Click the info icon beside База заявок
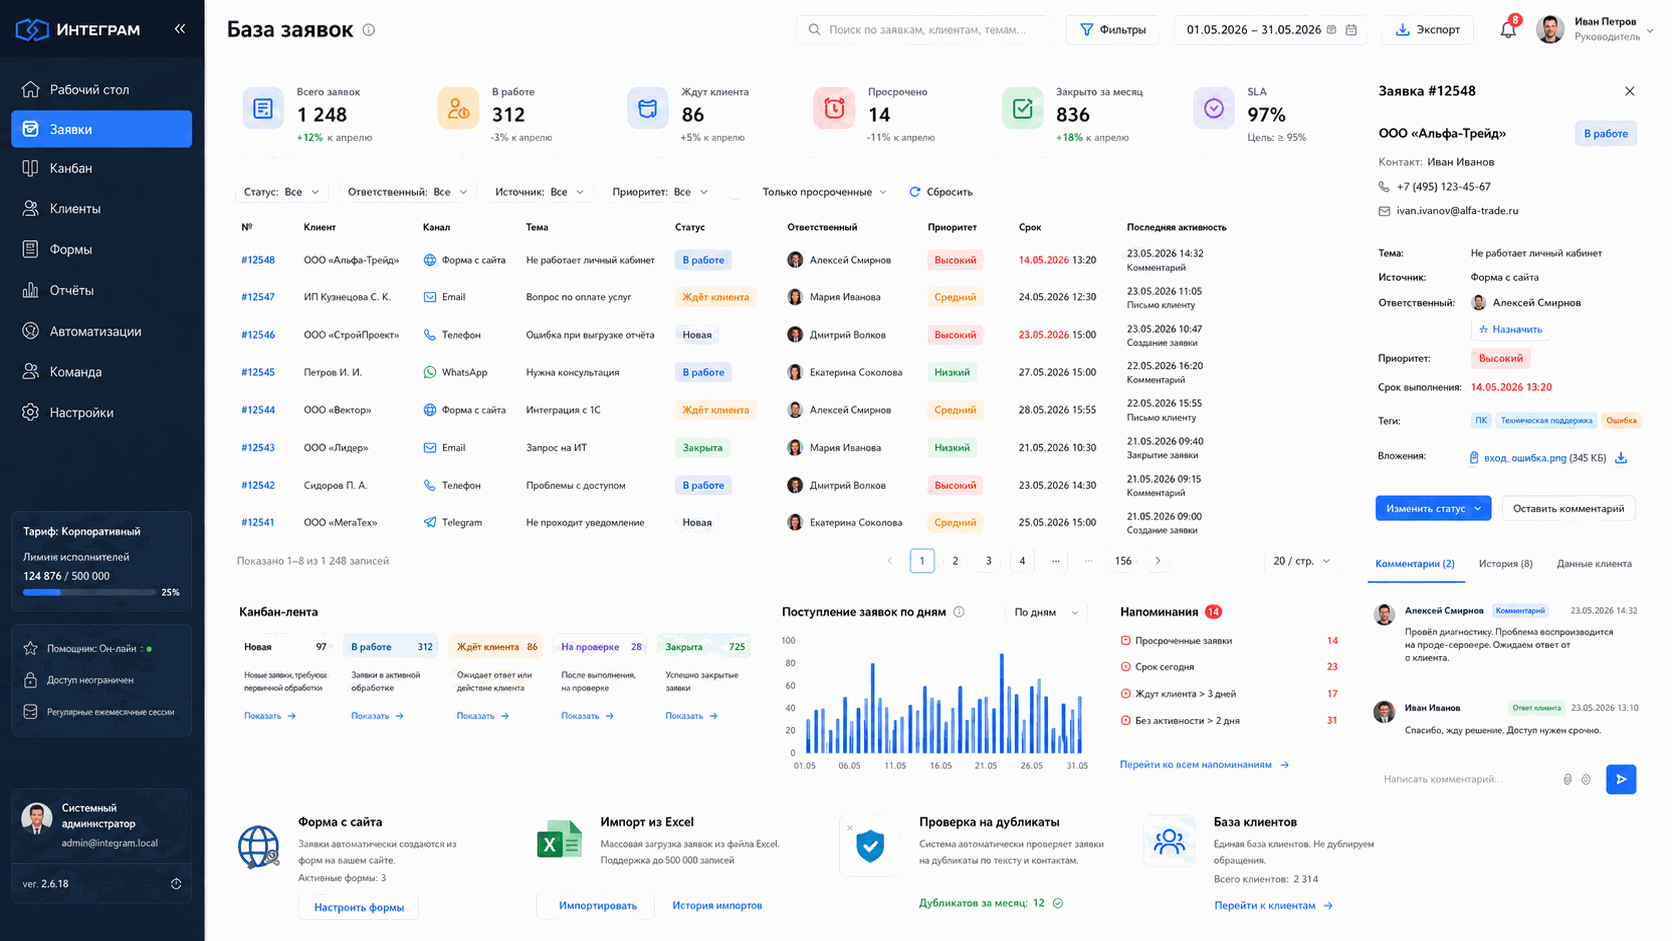1672x941 pixels. pos(368,30)
